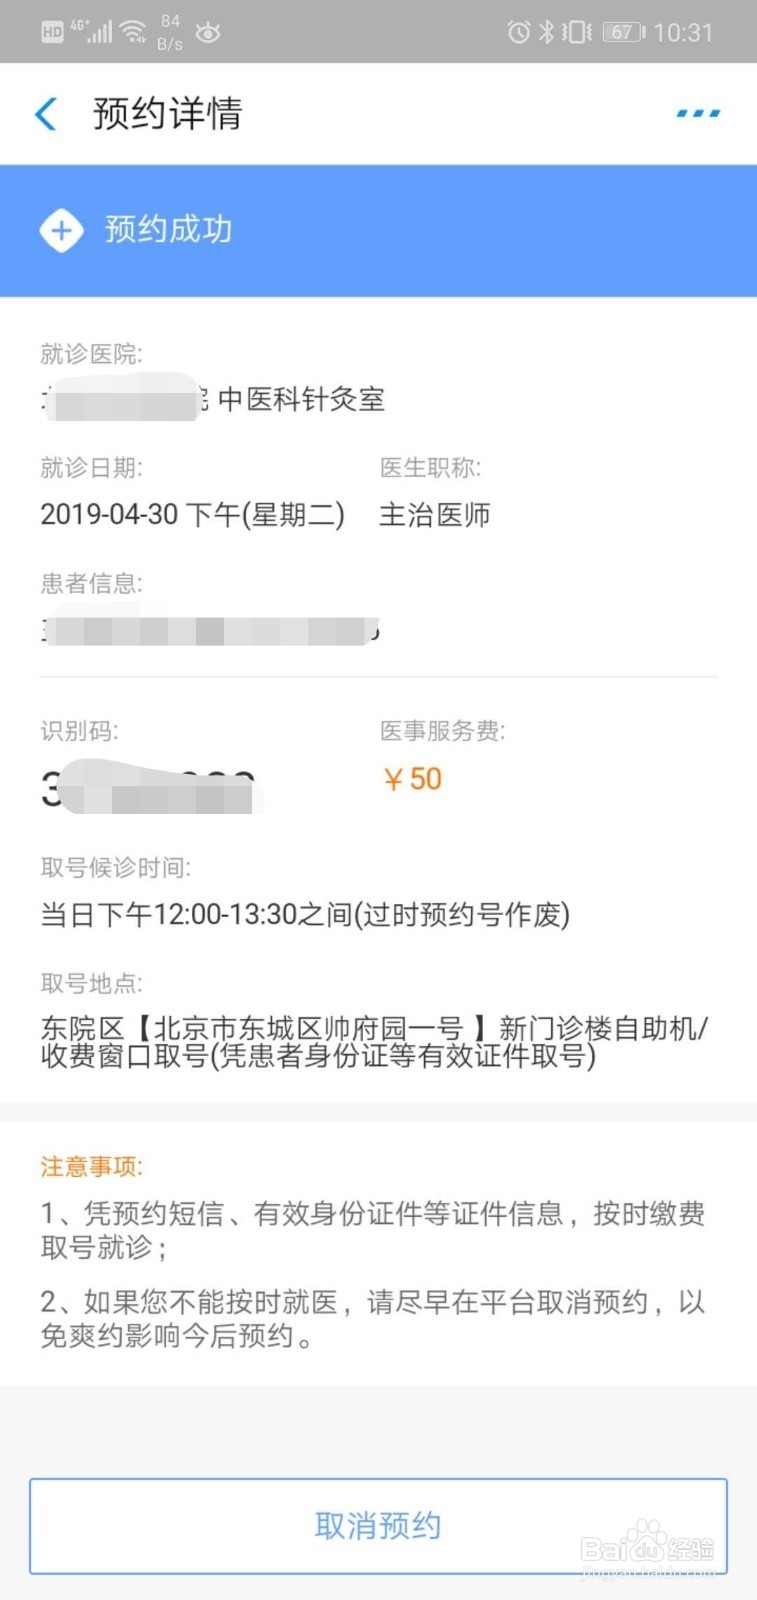Tap the 东院区 pickup location address

tap(374, 1042)
